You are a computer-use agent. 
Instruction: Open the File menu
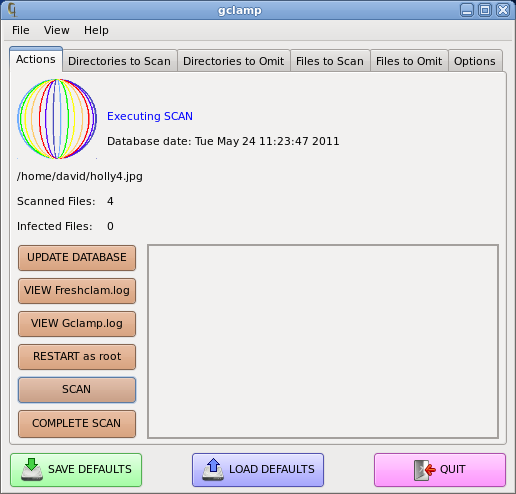coord(21,30)
